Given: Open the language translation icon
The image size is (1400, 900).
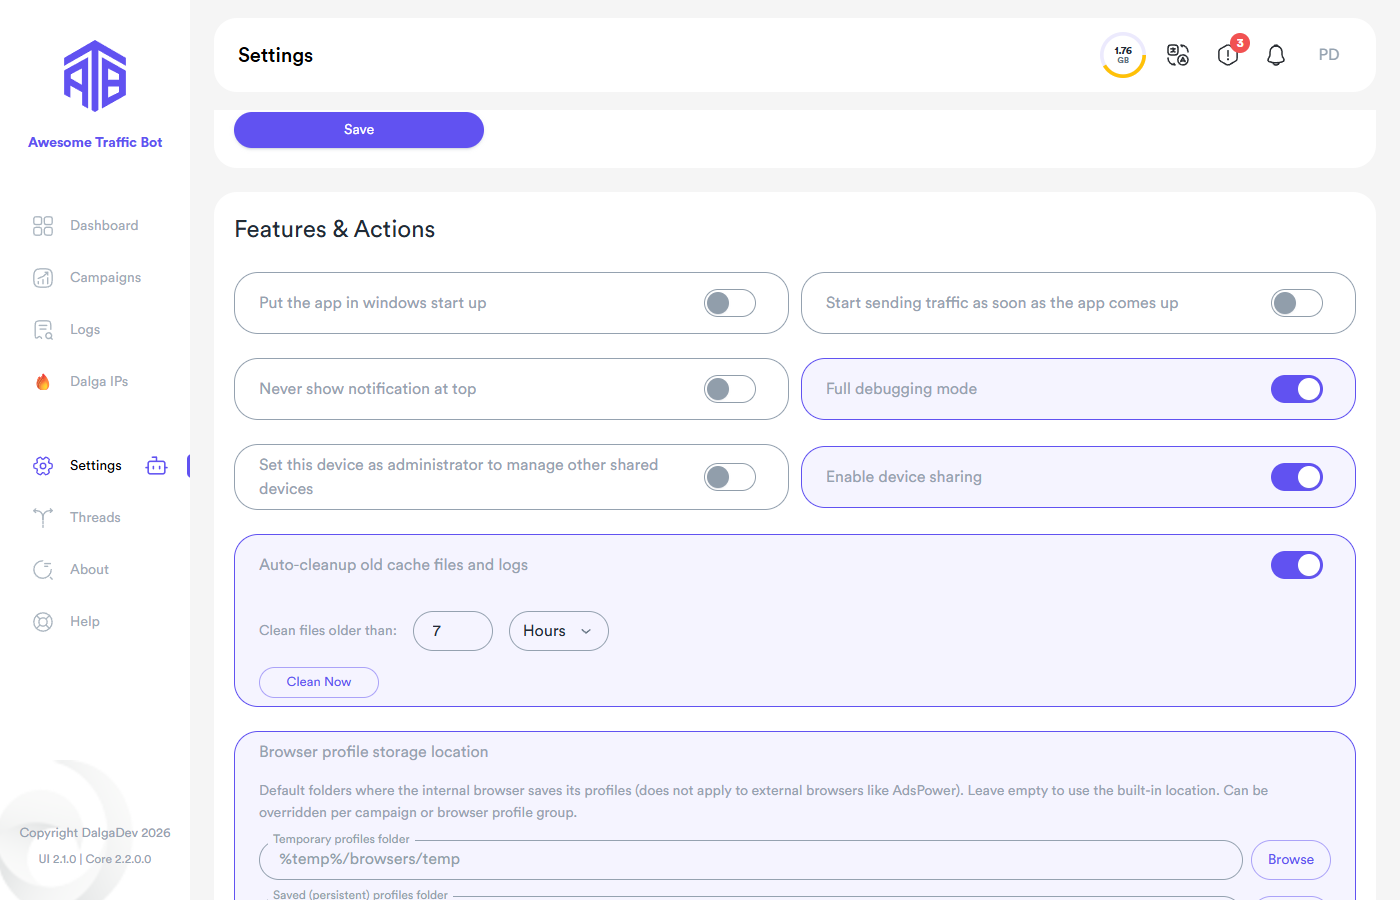Looking at the screenshot, I should (1178, 55).
